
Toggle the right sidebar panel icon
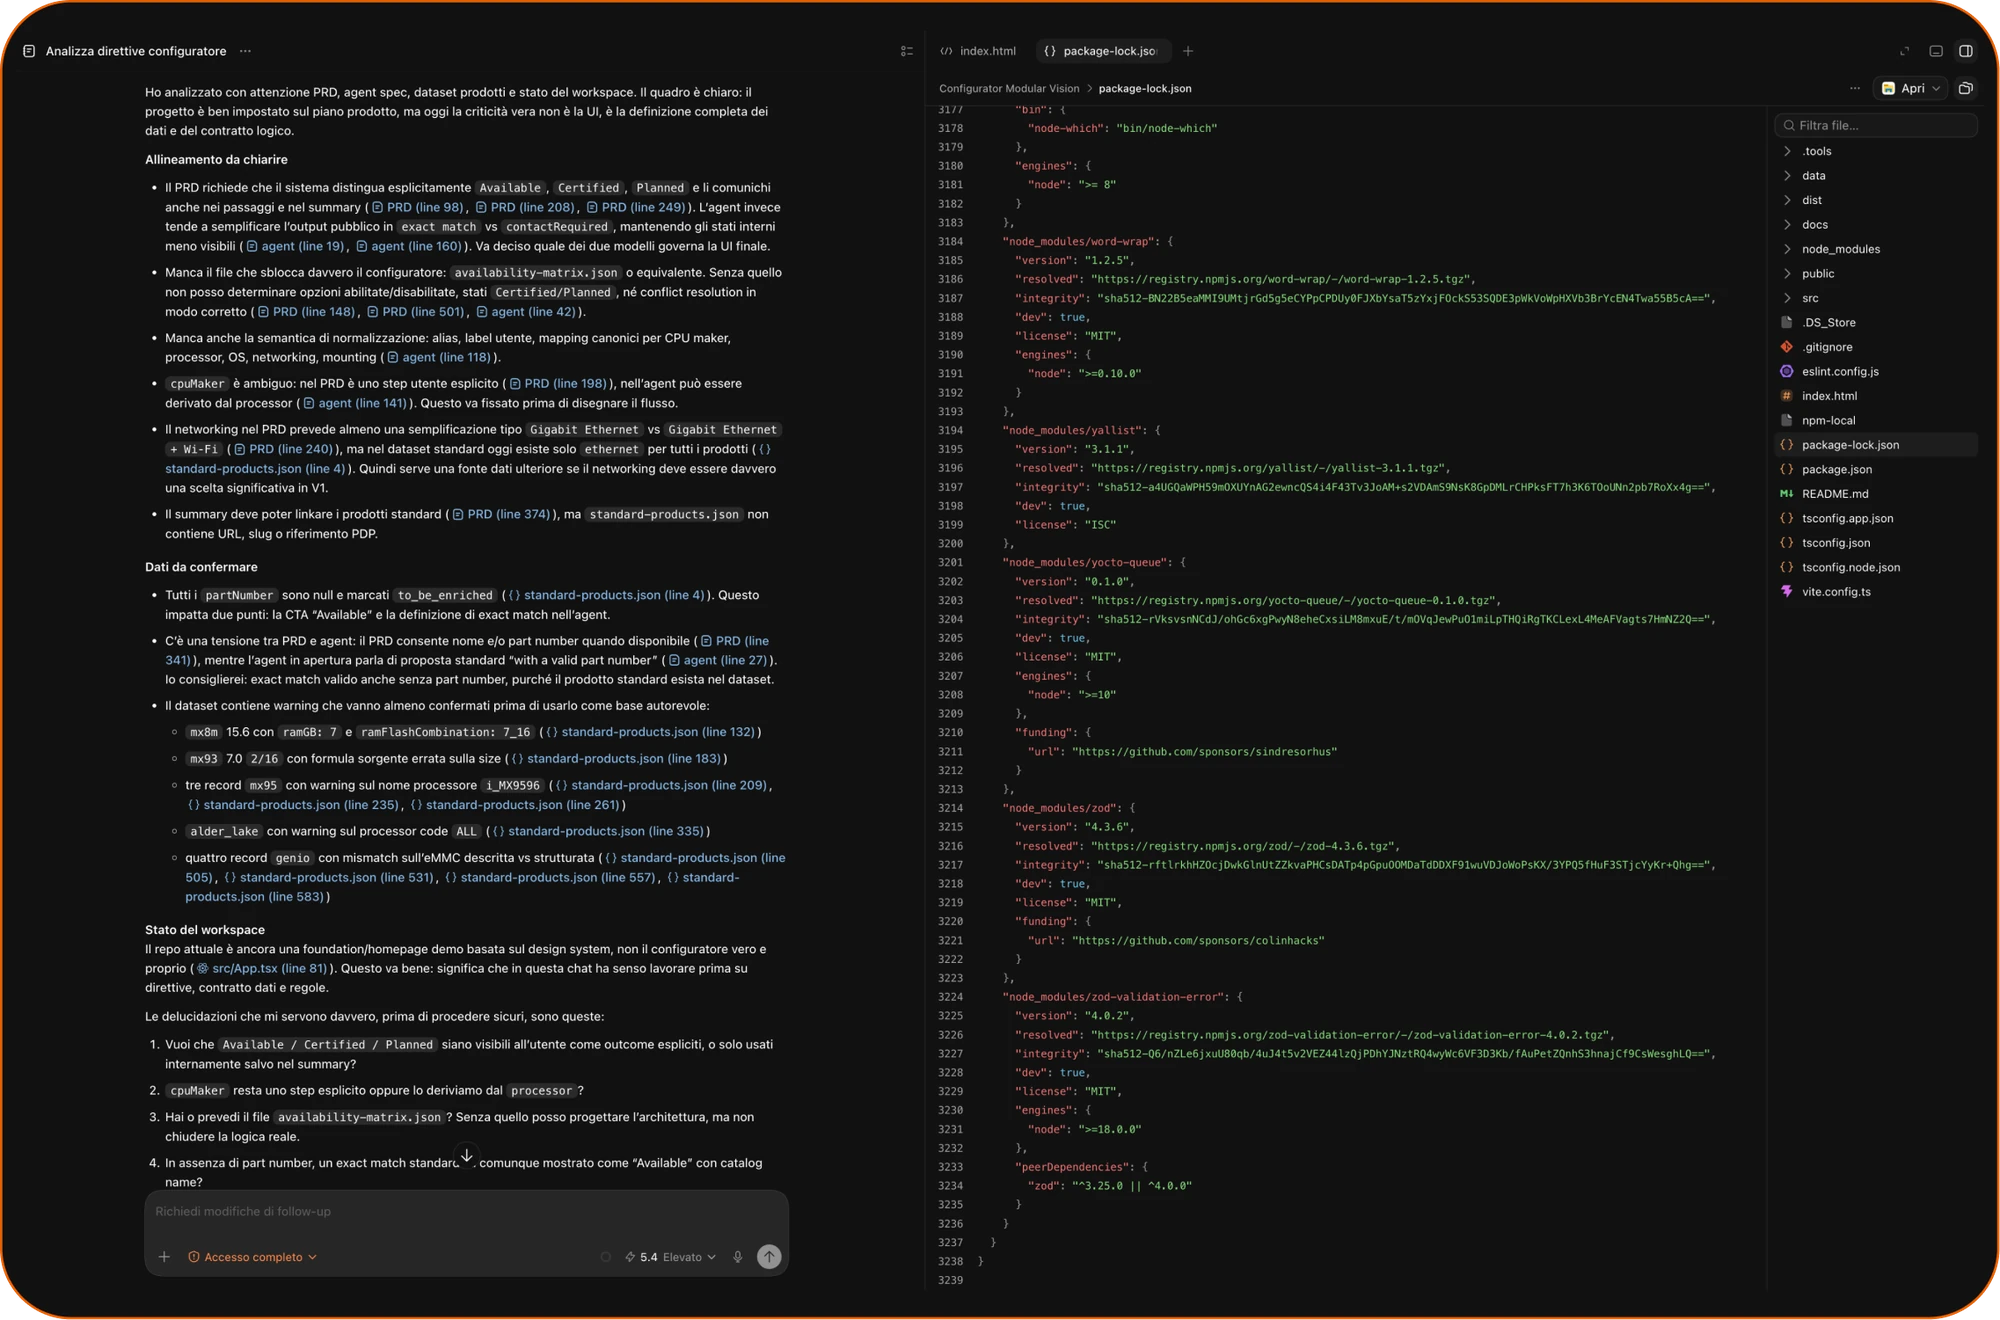(x=1966, y=51)
